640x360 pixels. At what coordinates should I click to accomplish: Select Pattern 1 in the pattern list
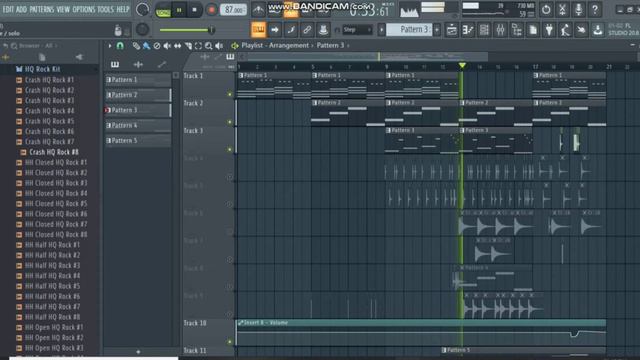click(x=137, y=80)
